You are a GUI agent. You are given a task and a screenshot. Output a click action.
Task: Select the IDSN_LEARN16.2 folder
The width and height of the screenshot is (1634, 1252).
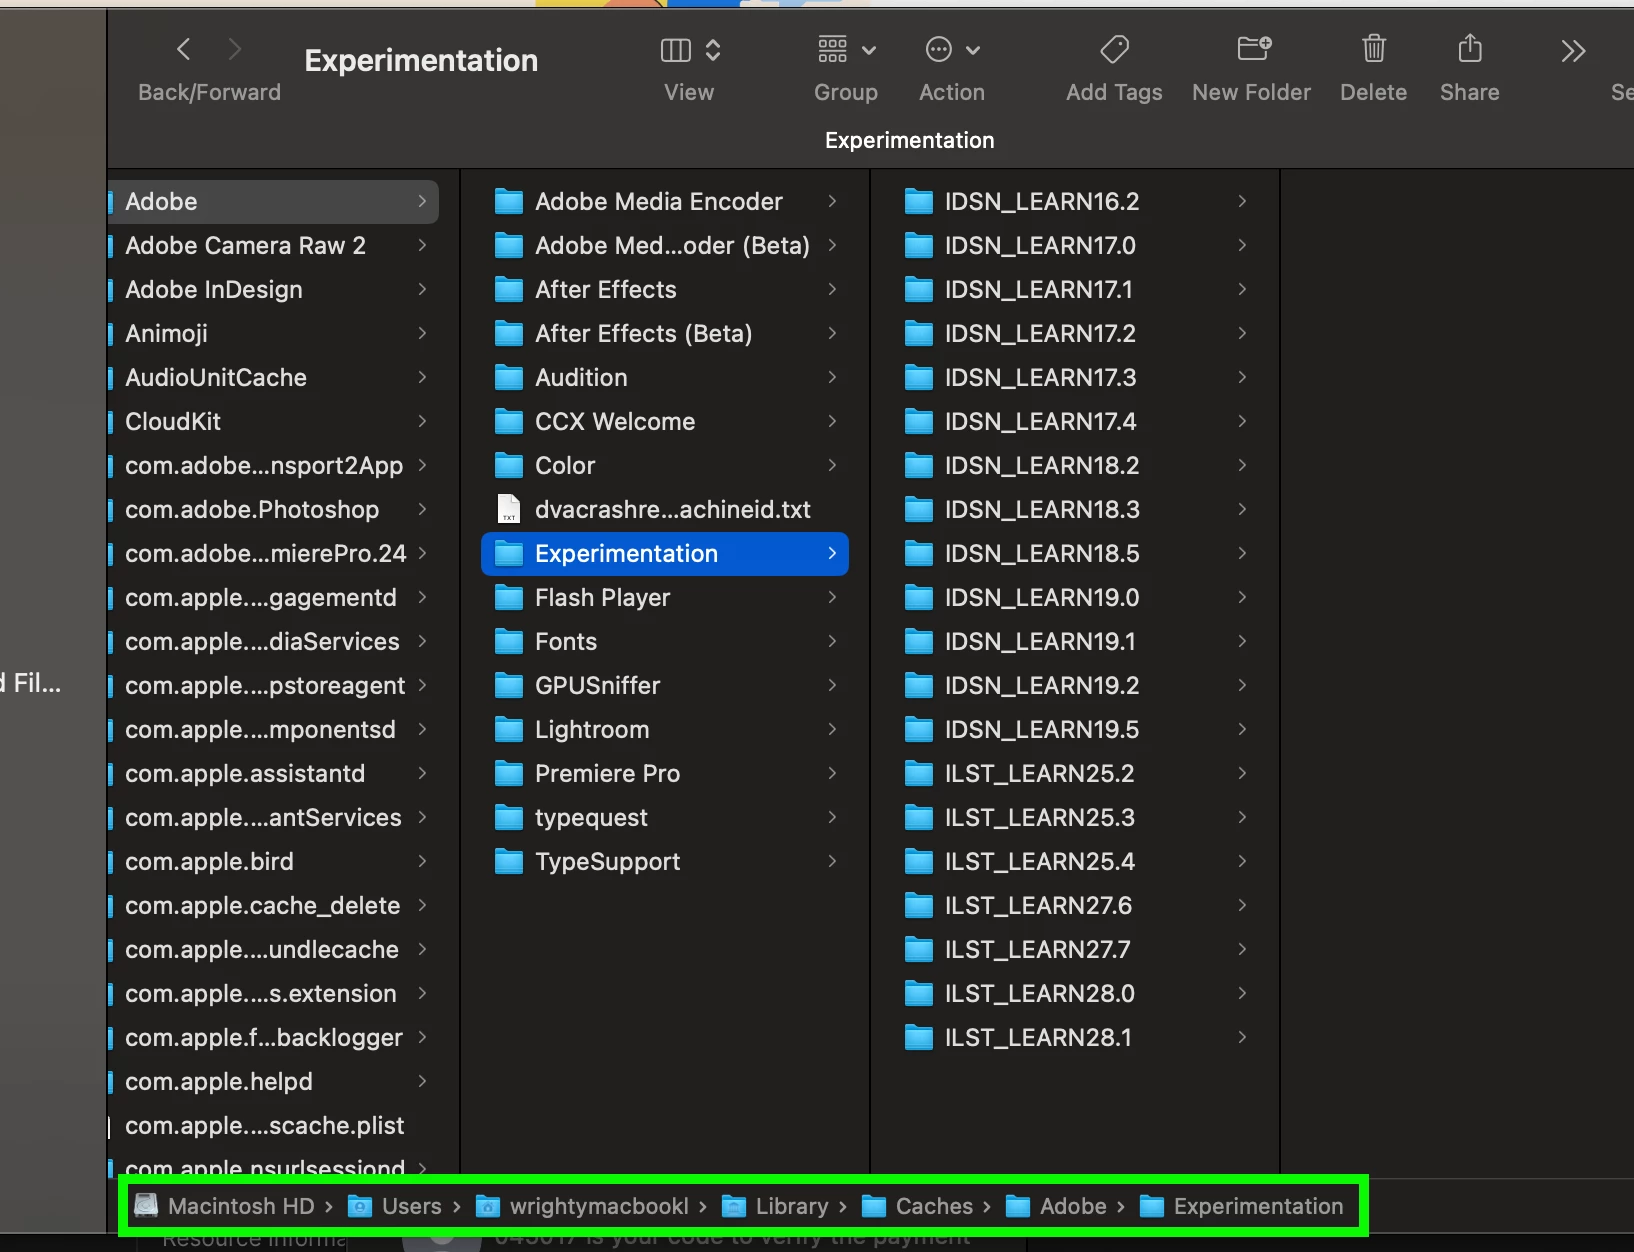tap(1075, 202)
